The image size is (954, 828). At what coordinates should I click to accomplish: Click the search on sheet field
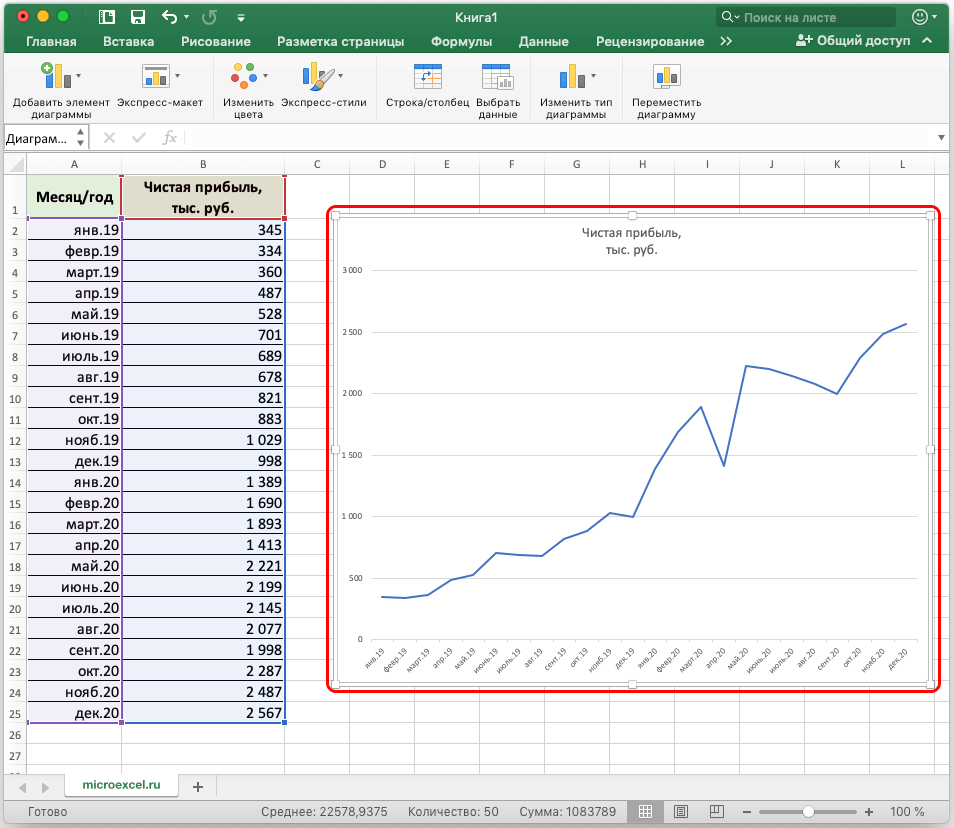pos(806,17)
